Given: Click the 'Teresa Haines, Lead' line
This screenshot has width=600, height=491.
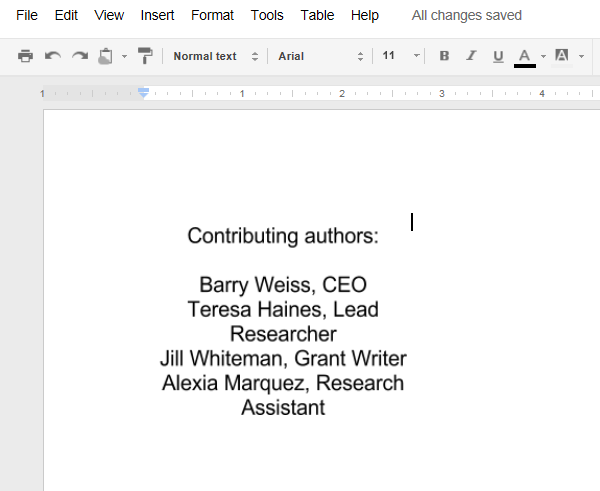Looking at the screenshot, I should click(x=283, y=309).
